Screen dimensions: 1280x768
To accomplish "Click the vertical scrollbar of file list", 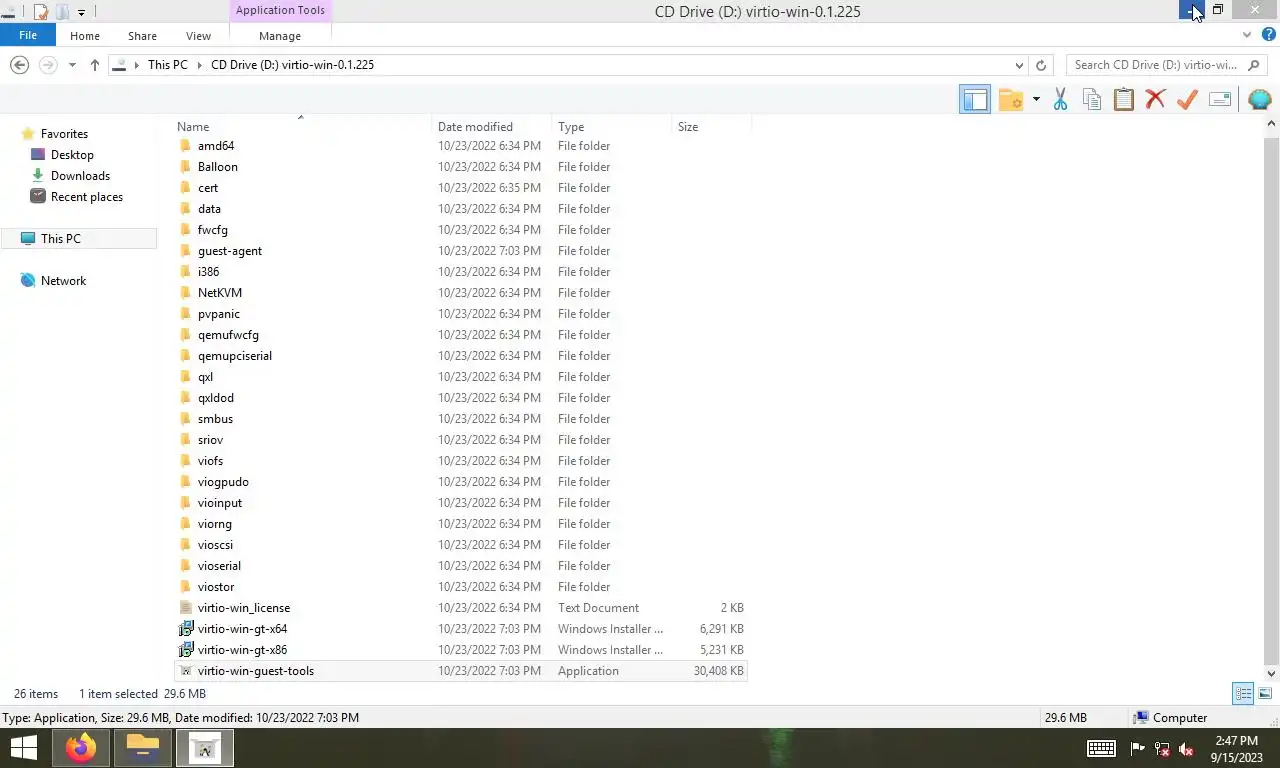I will pyautogui.click(x=1272, y=398).
